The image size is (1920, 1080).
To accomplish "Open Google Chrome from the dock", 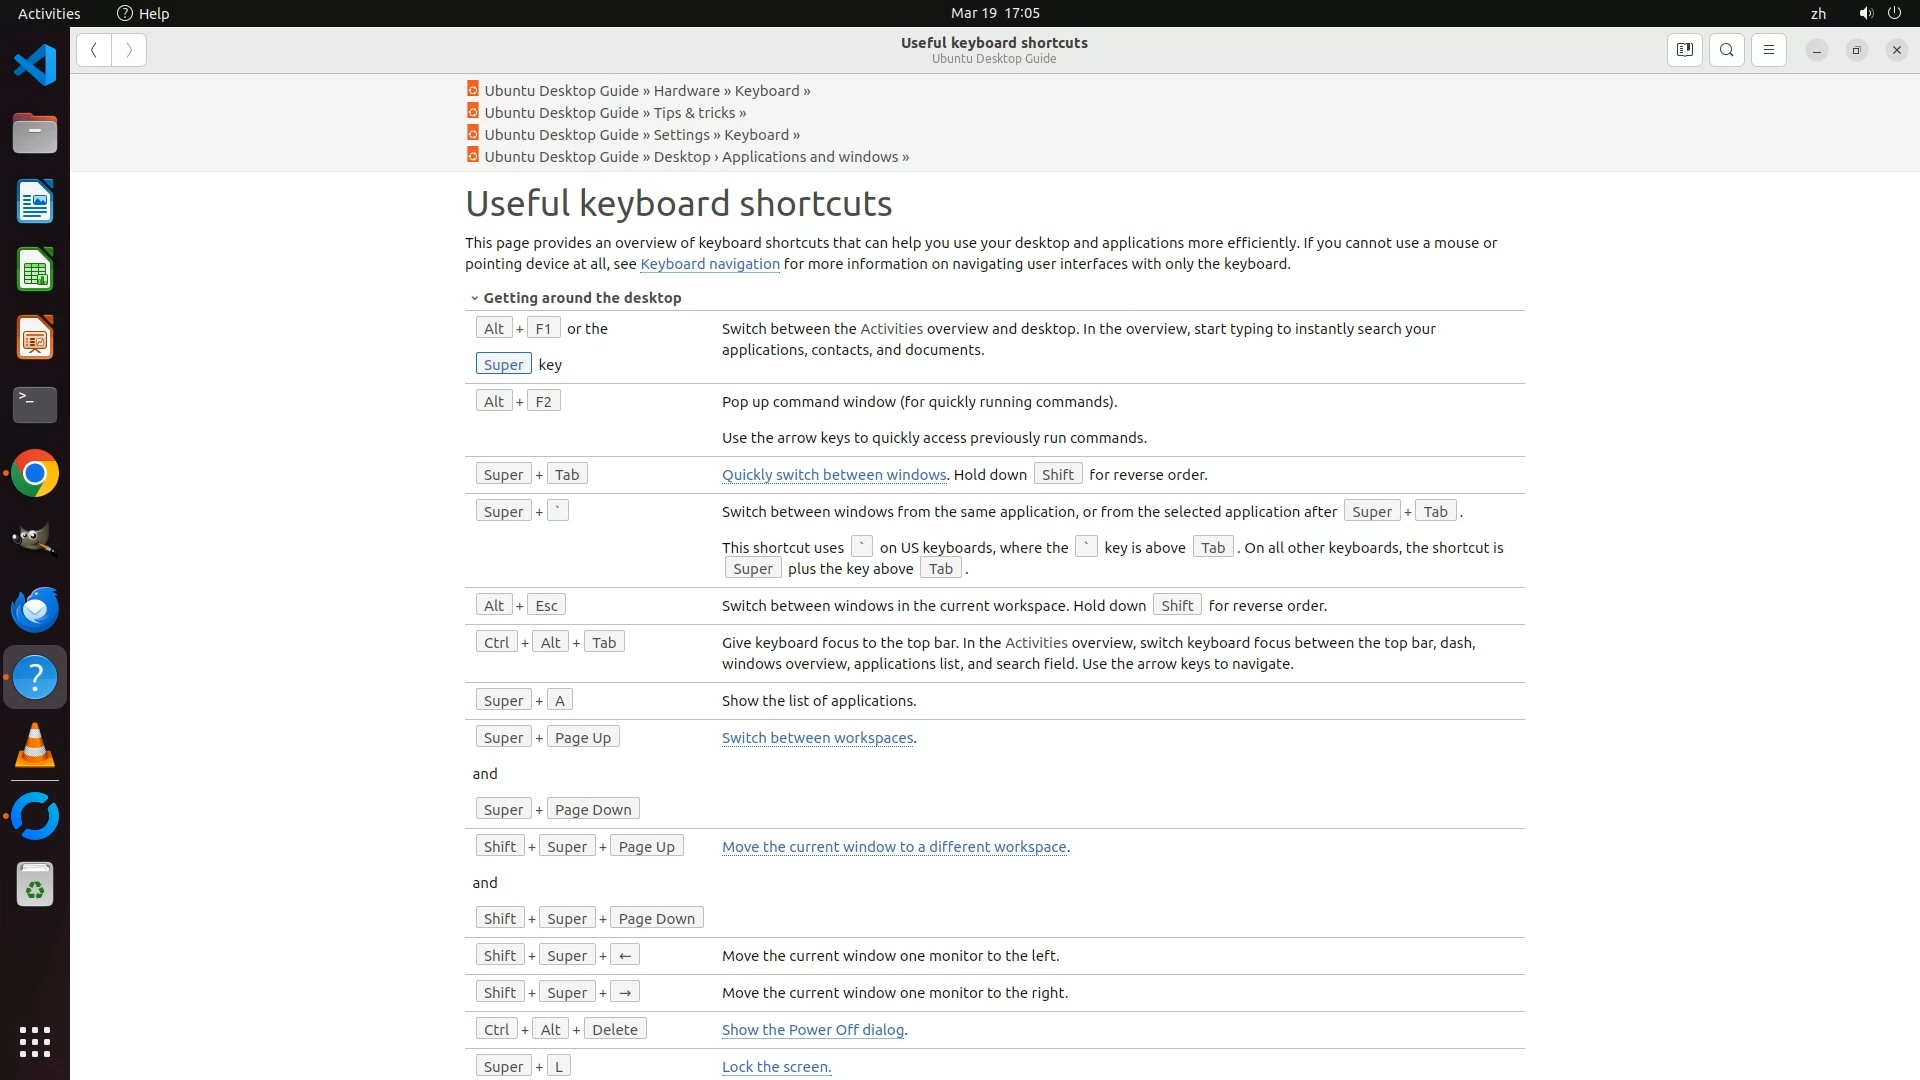I will (x=35, y=474).
